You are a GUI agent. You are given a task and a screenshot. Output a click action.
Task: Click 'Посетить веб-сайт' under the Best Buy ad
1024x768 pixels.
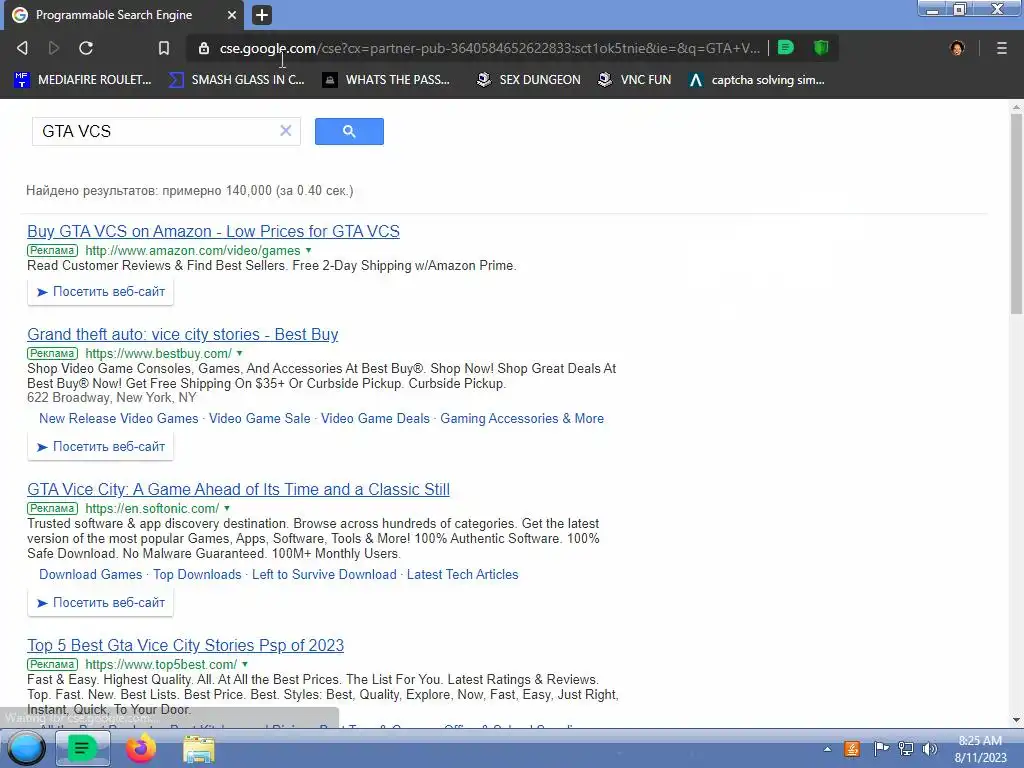pyautogui.click(x=101, y=447)
